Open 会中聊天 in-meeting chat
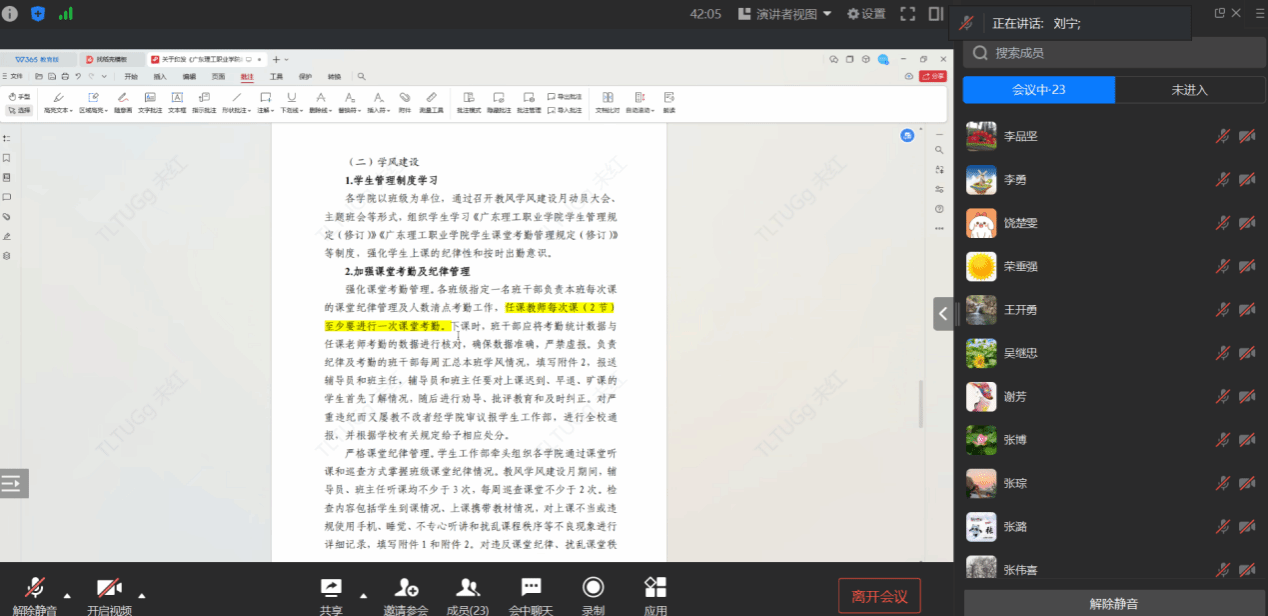 click(531, 589)
